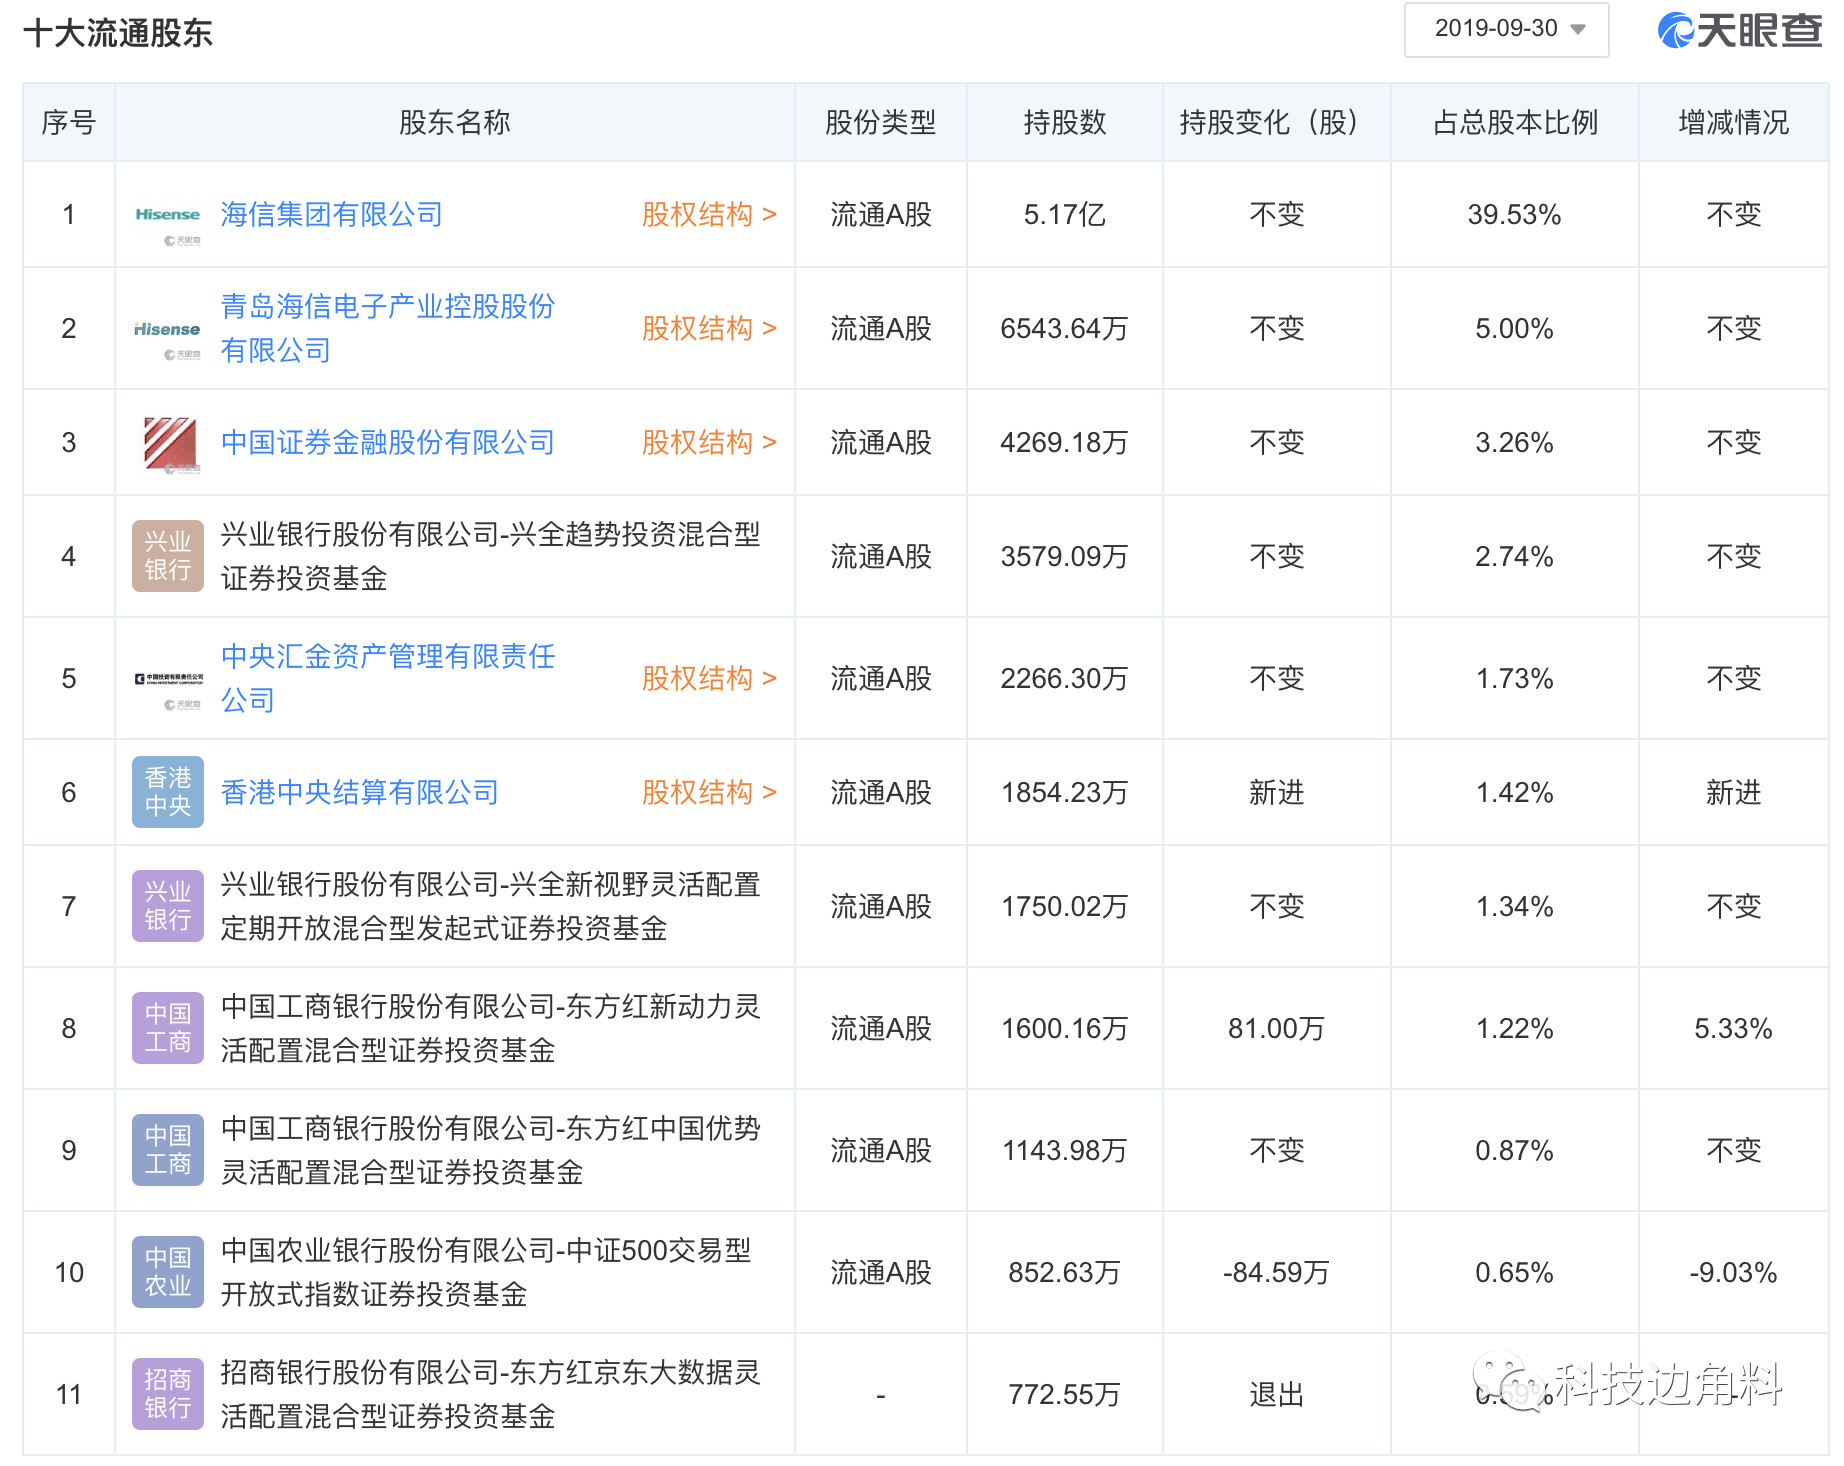1844x1466 pixels.
Task: Select the 772.55万 holding value
Action: [x=1065, y=1395]
